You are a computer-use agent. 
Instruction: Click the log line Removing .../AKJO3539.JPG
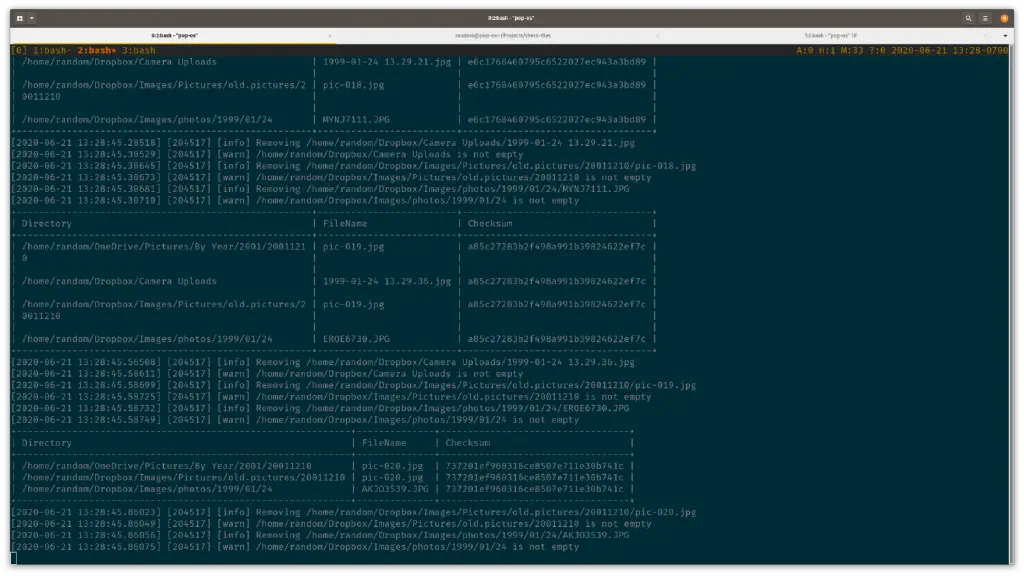point(320,536)
